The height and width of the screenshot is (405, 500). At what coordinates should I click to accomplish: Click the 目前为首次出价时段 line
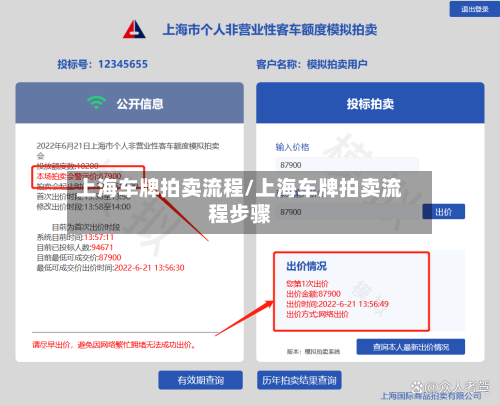click(86, 227)
